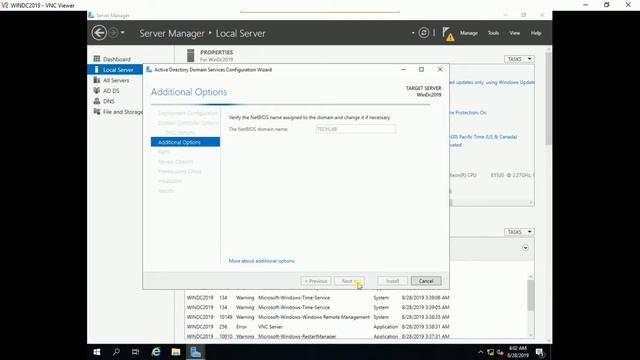The width and height of the screenshot is (640, 360).
Task: Open AD DS in the sidebar
Action: (x=111, y=91)
